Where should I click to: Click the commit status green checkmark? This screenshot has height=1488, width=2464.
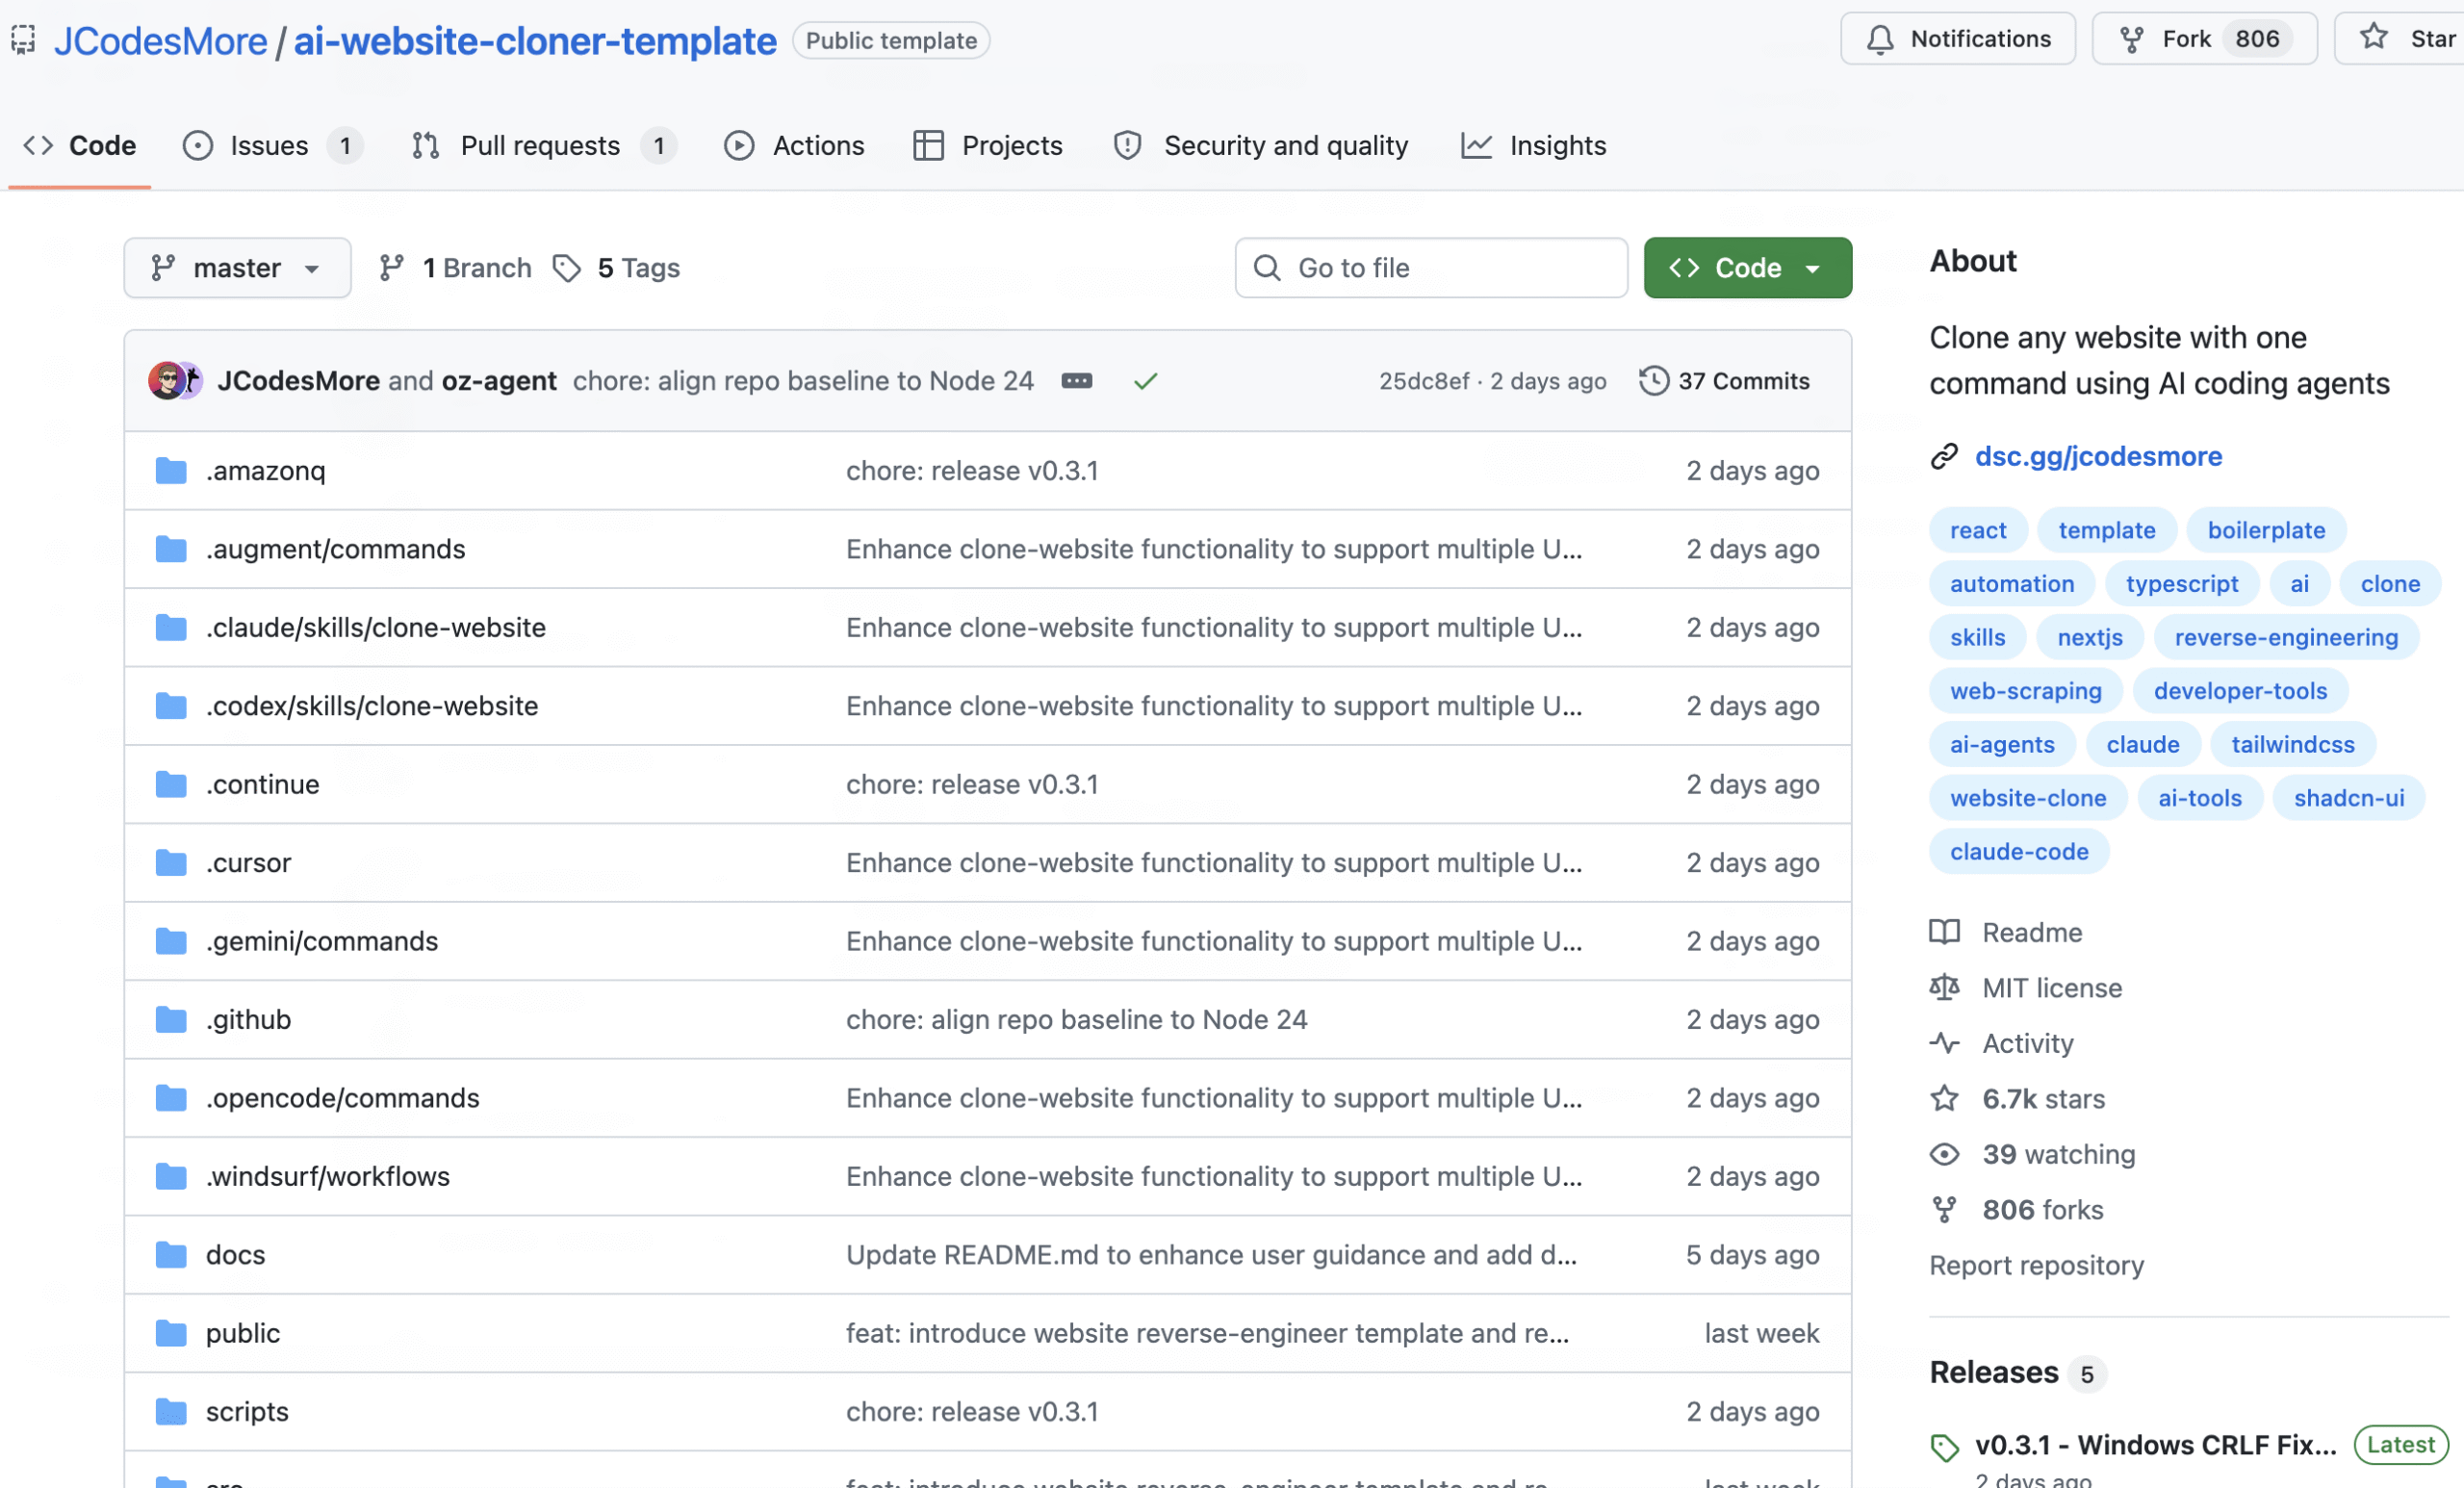tap(1145, 381)
